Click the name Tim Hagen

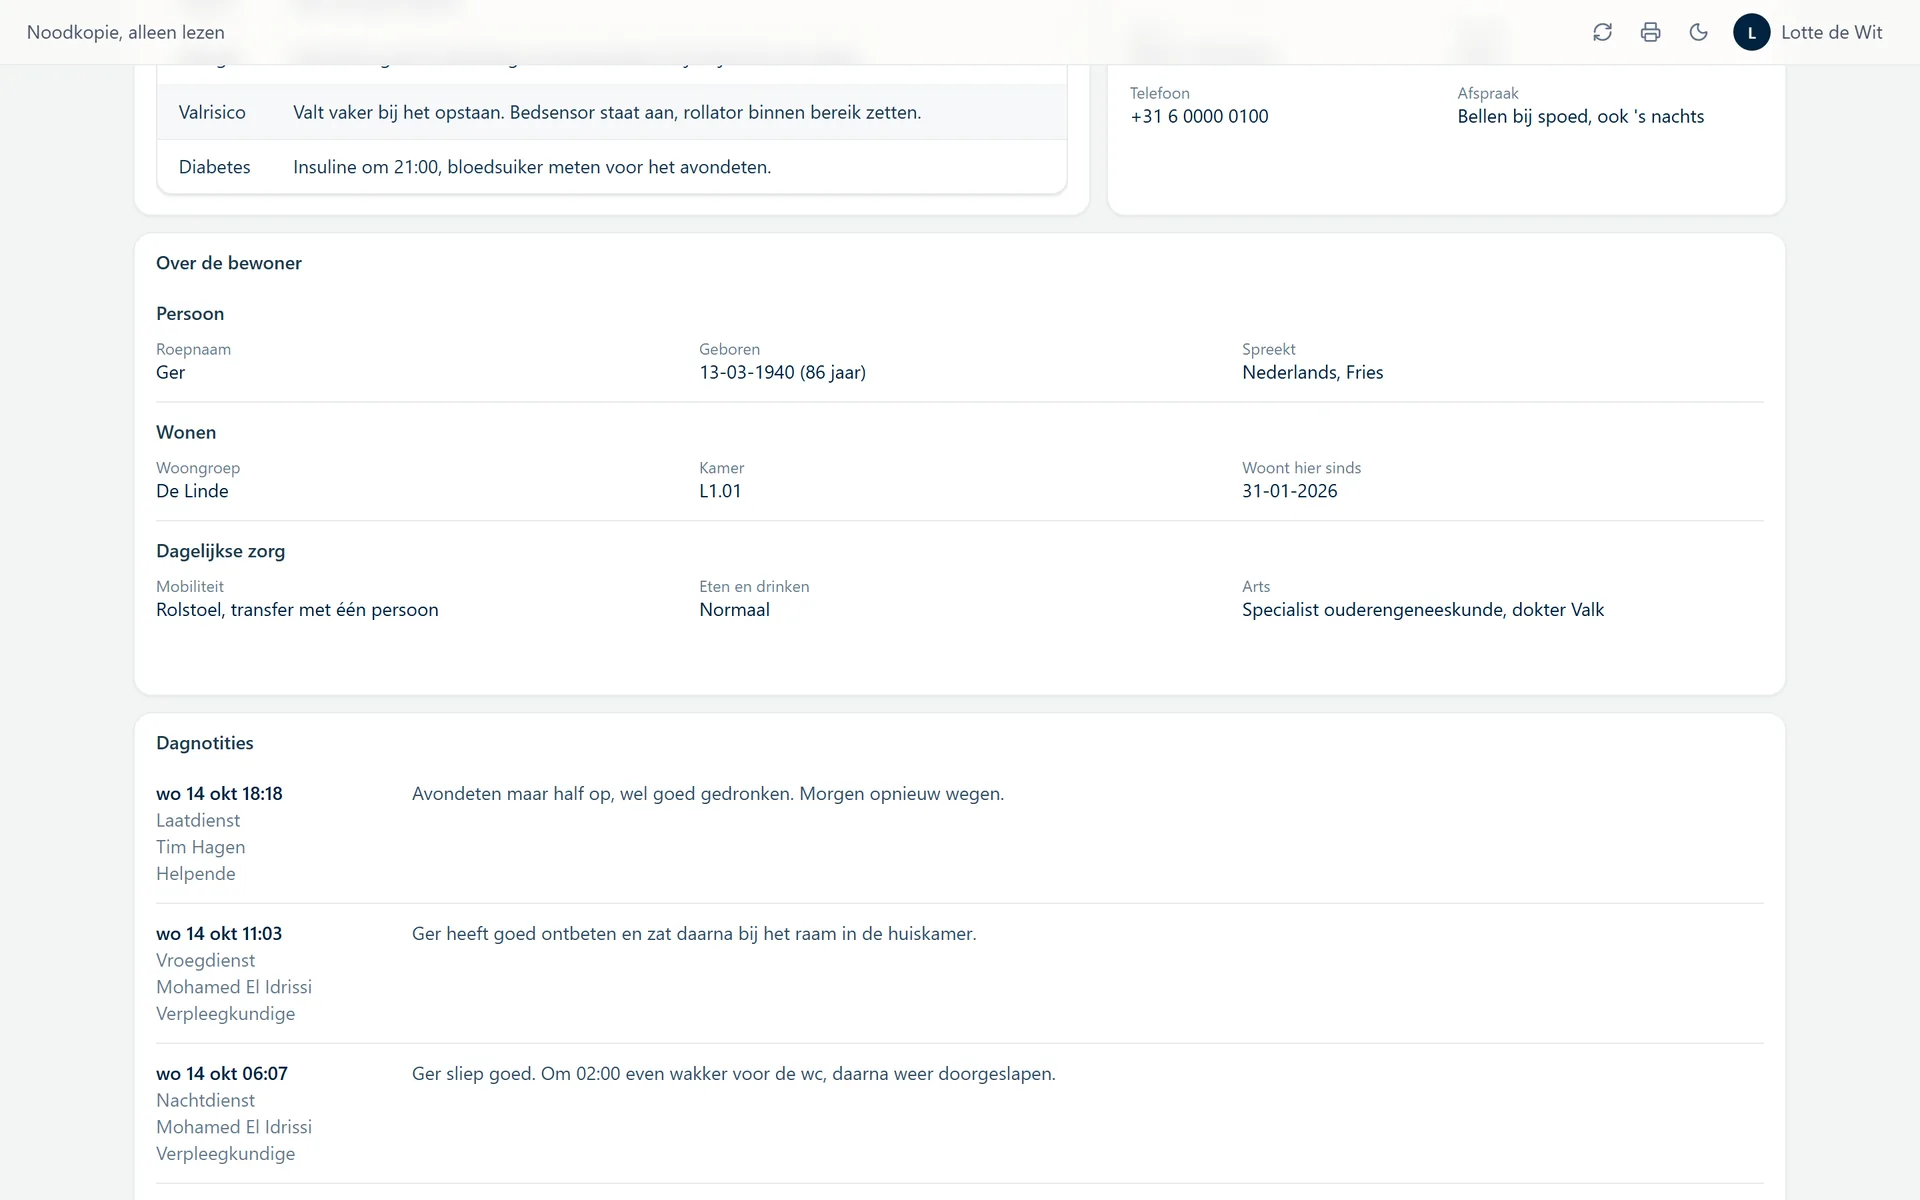click(200, 847)
